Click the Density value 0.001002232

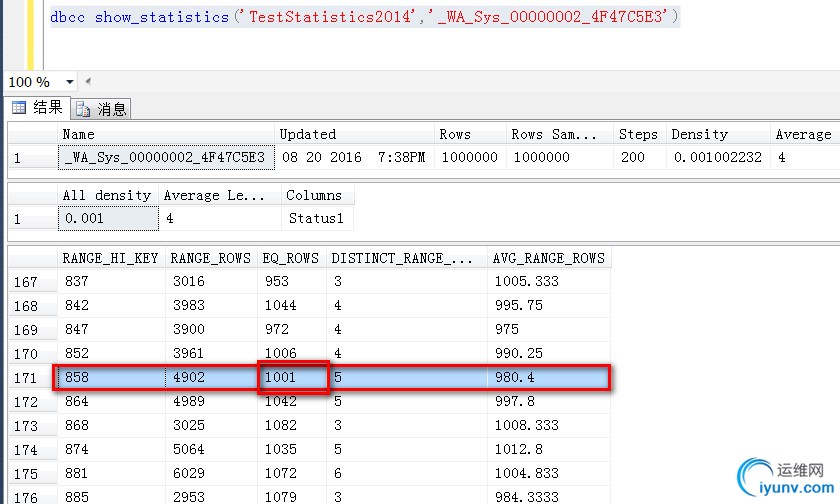tap(718, 157)
